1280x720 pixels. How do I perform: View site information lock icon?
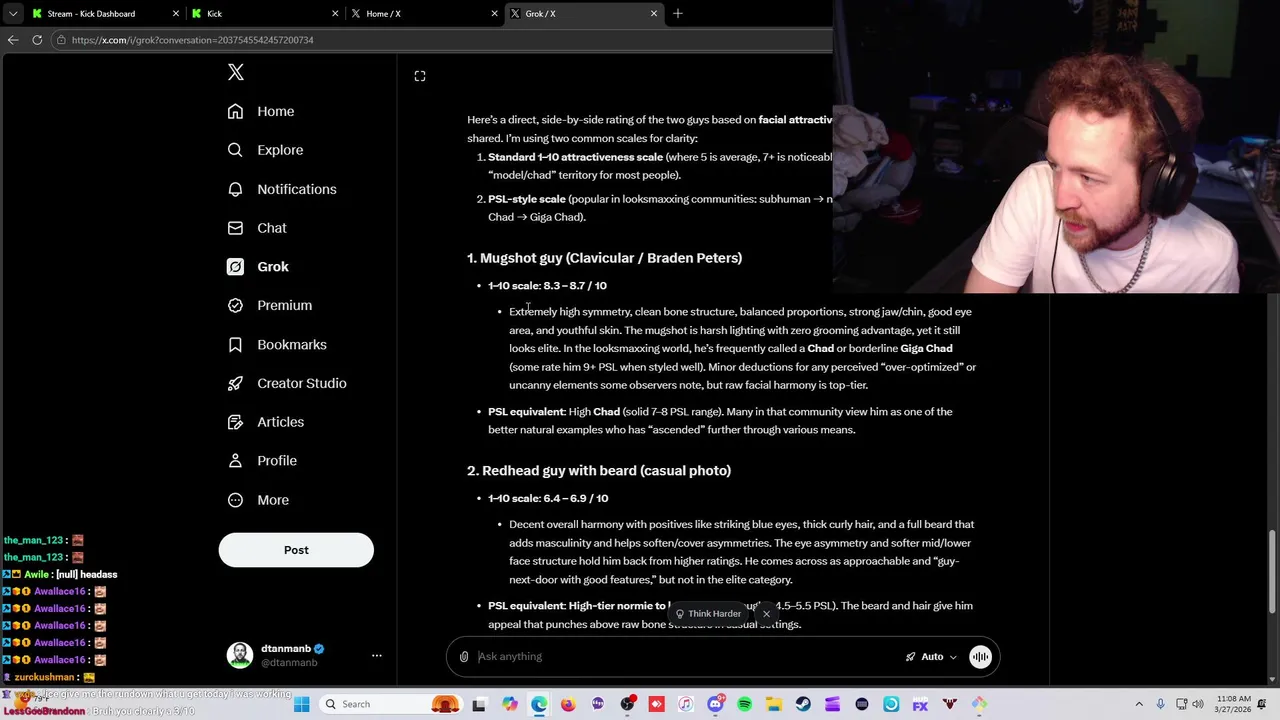(62, 40)
